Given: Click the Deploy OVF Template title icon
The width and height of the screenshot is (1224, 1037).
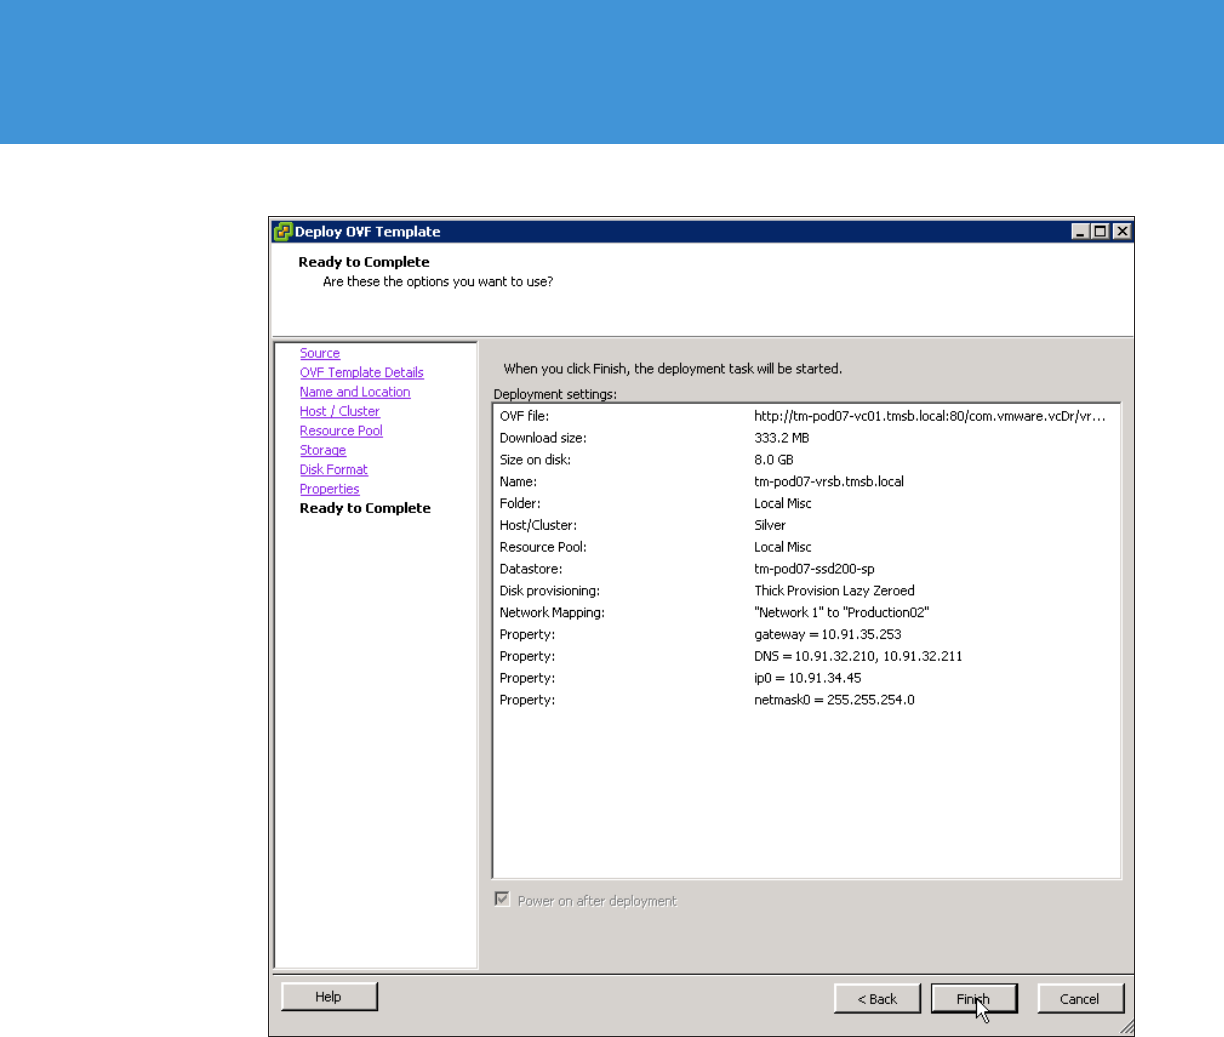Looking at the screenshot, I should pyautogui.click(x=283, y=231).
